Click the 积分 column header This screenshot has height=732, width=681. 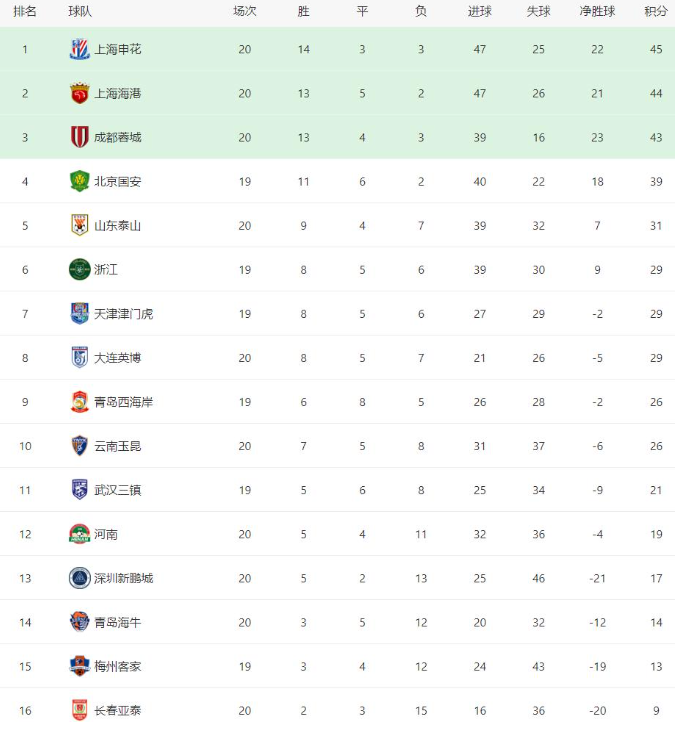[x=656, y=11]
